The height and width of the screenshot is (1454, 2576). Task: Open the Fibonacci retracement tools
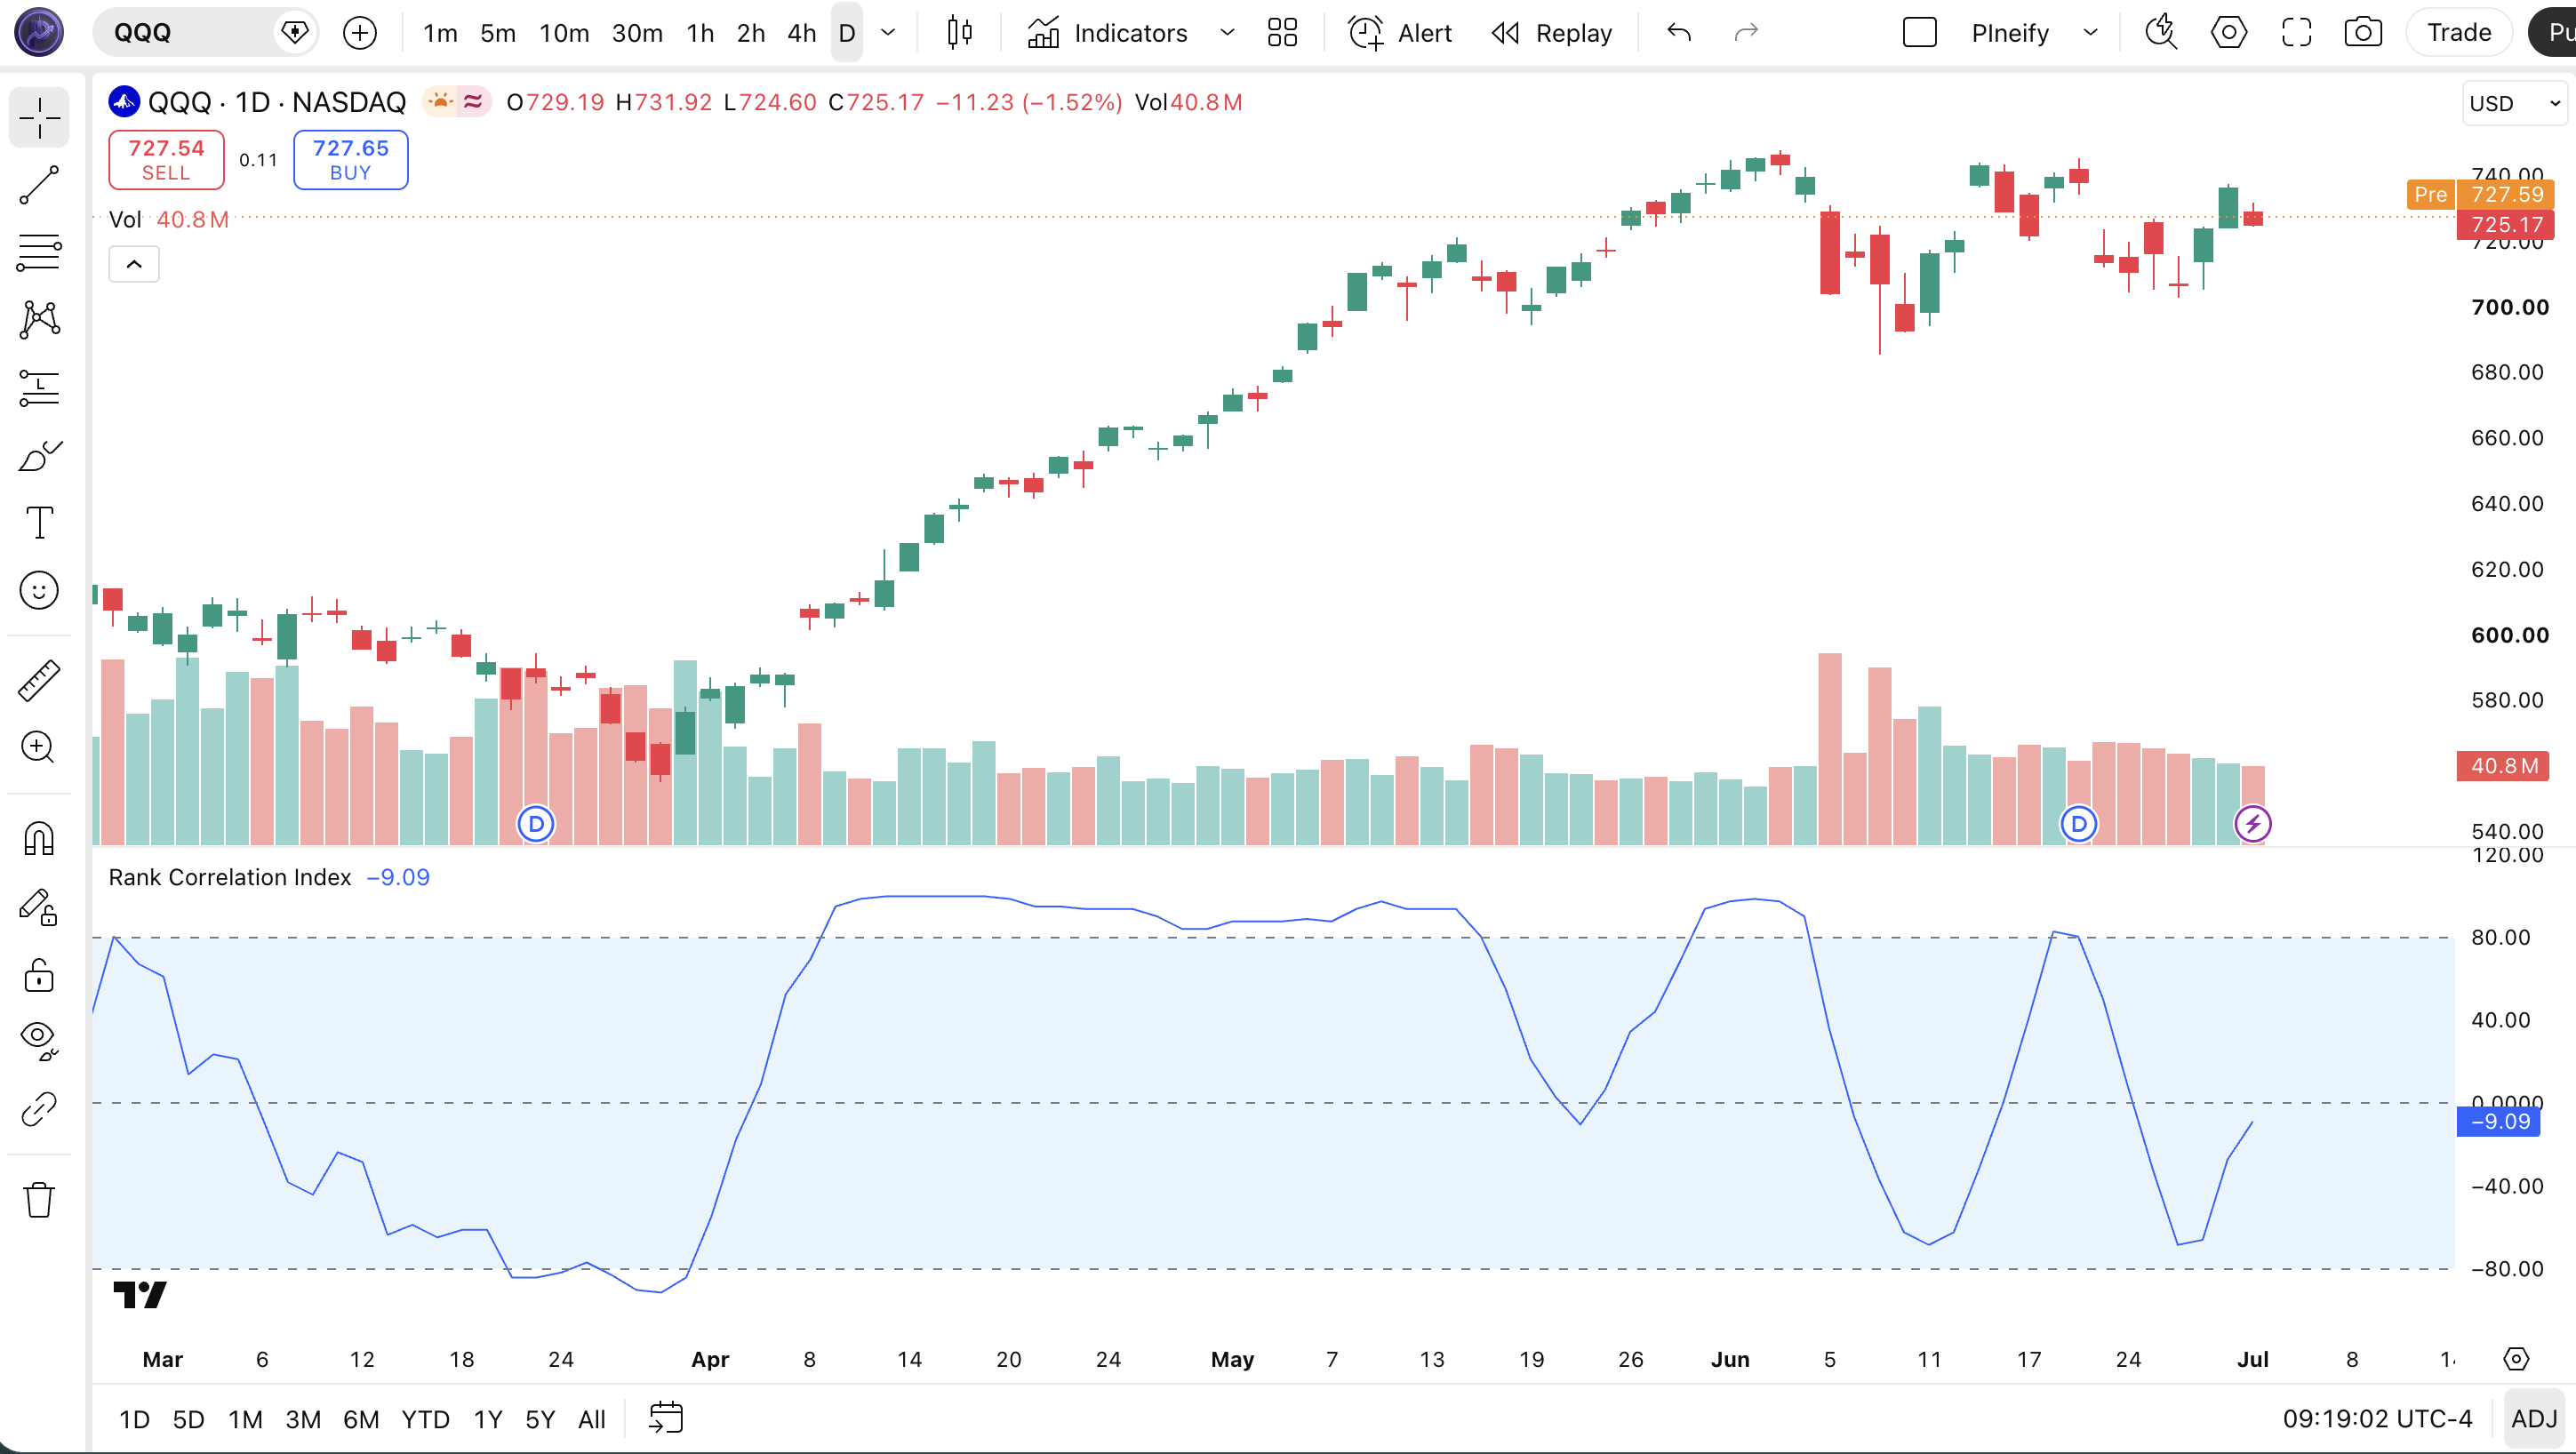click(39, 252)
